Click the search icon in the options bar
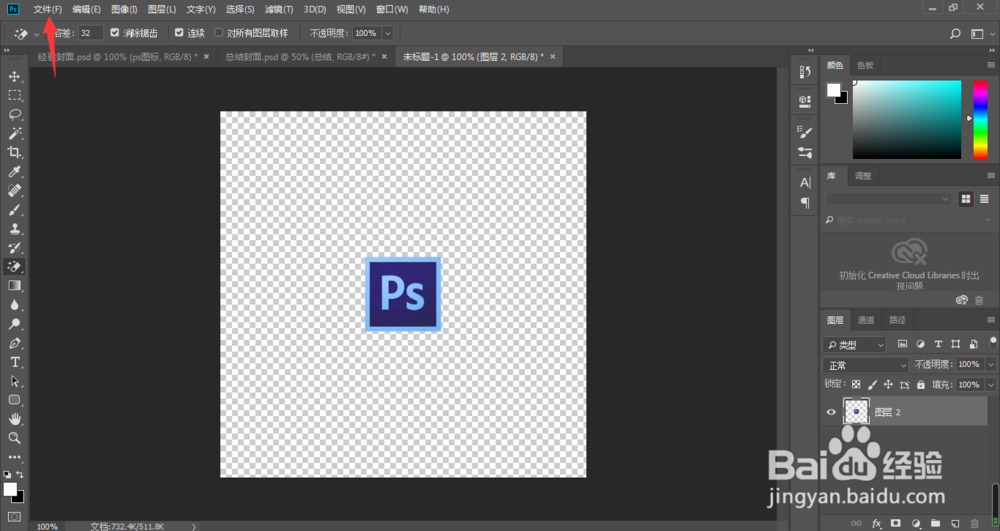The image size is (1000, 531). click(x=955, y=34)
